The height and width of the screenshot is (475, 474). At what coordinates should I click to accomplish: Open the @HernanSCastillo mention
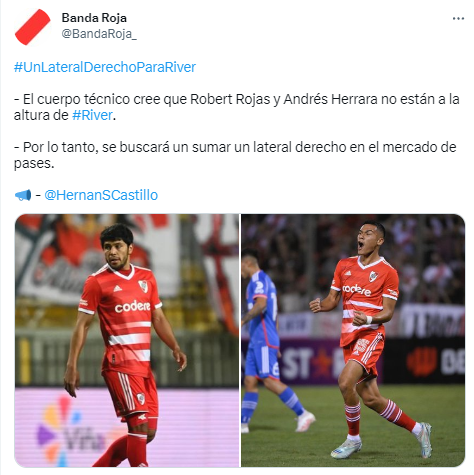click(101, 195)
